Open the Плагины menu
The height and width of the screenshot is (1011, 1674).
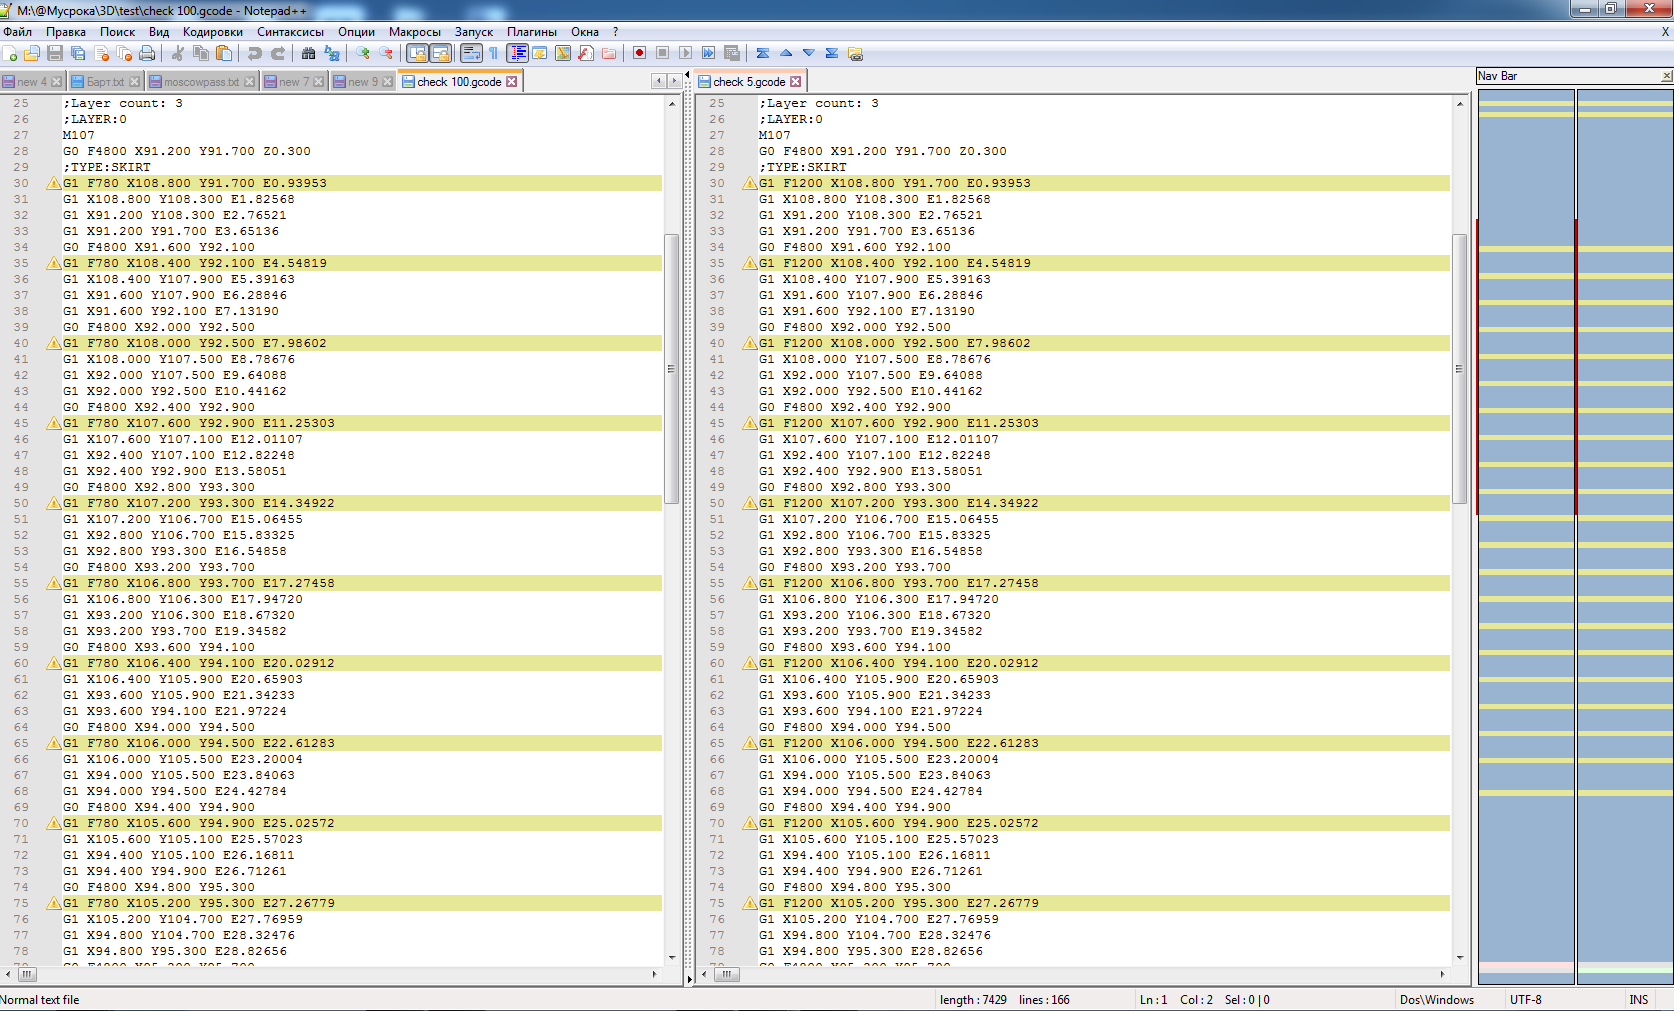531,32
